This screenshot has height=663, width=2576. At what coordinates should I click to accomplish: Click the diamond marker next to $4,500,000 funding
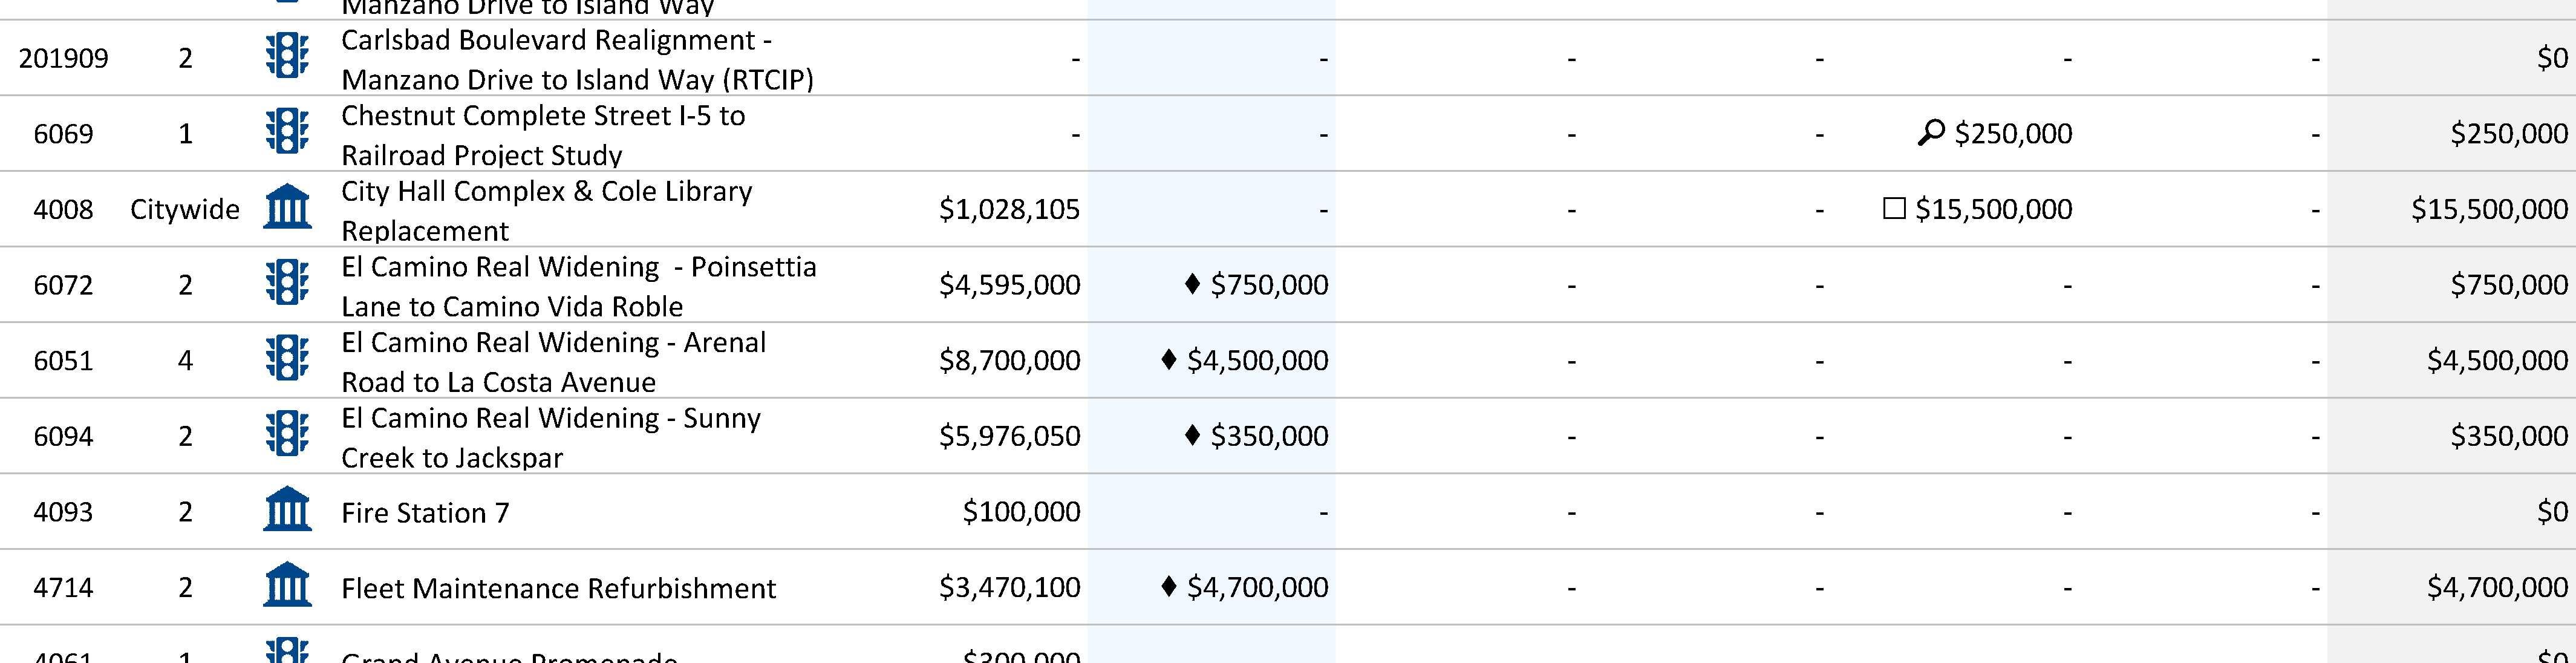(1168, 359)
